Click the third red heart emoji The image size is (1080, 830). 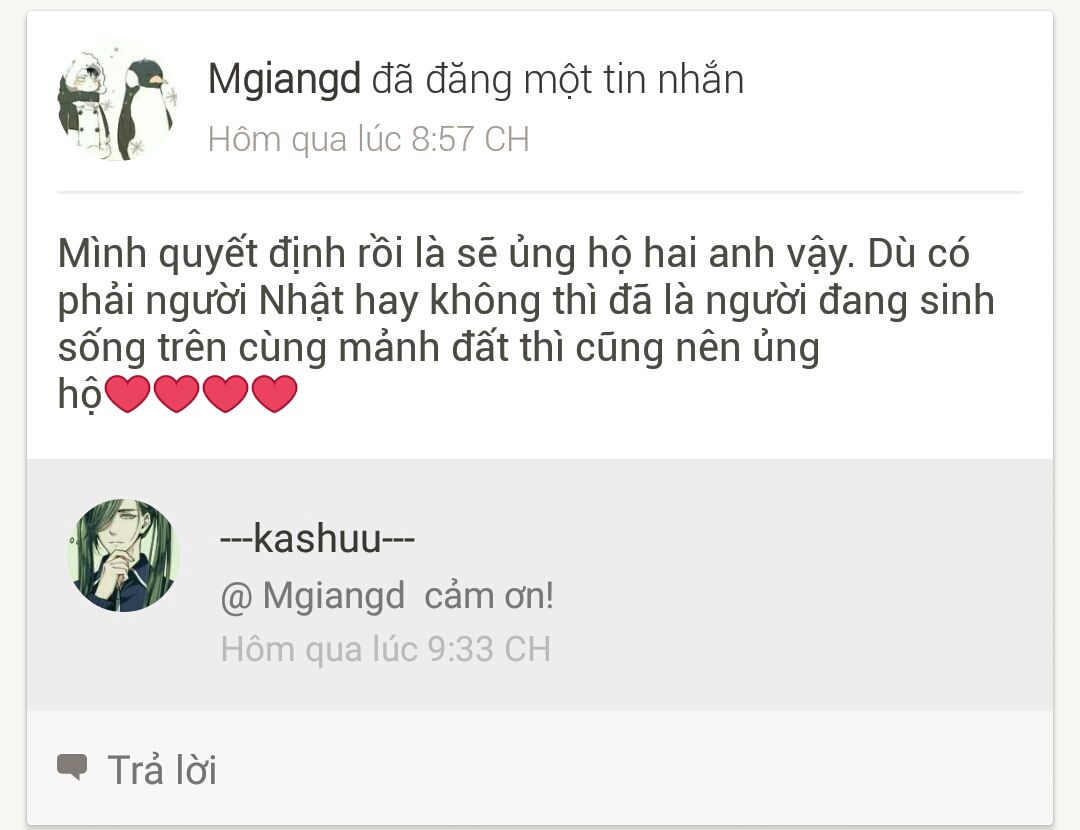[x=225, y=394]
